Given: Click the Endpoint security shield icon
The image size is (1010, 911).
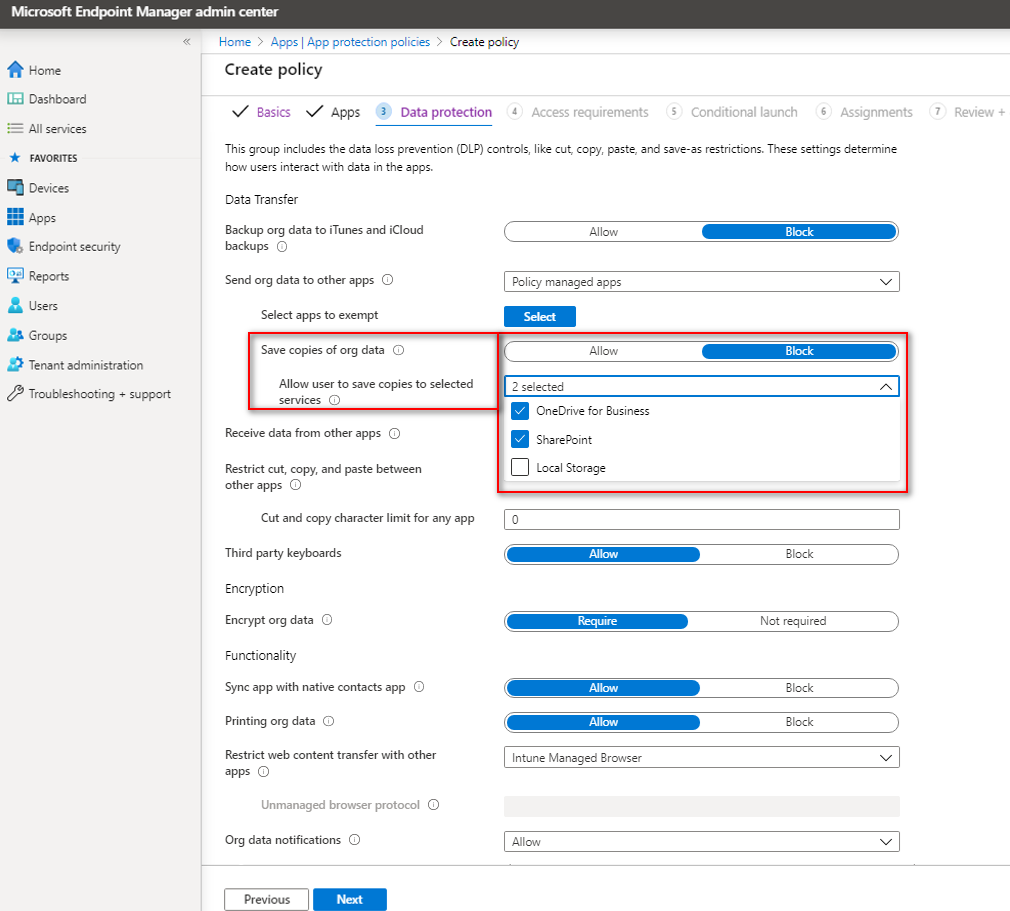Looking at the screenshot, I should [x=15, y=246].
